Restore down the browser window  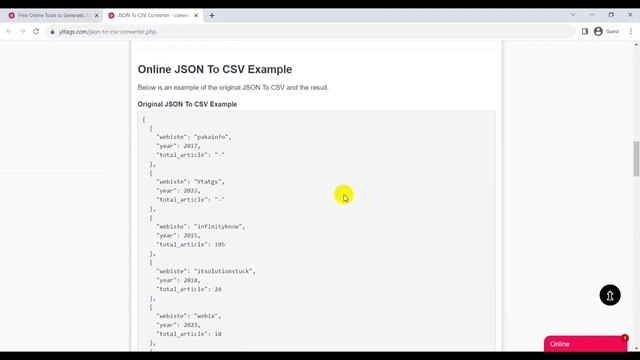point(611,15)
